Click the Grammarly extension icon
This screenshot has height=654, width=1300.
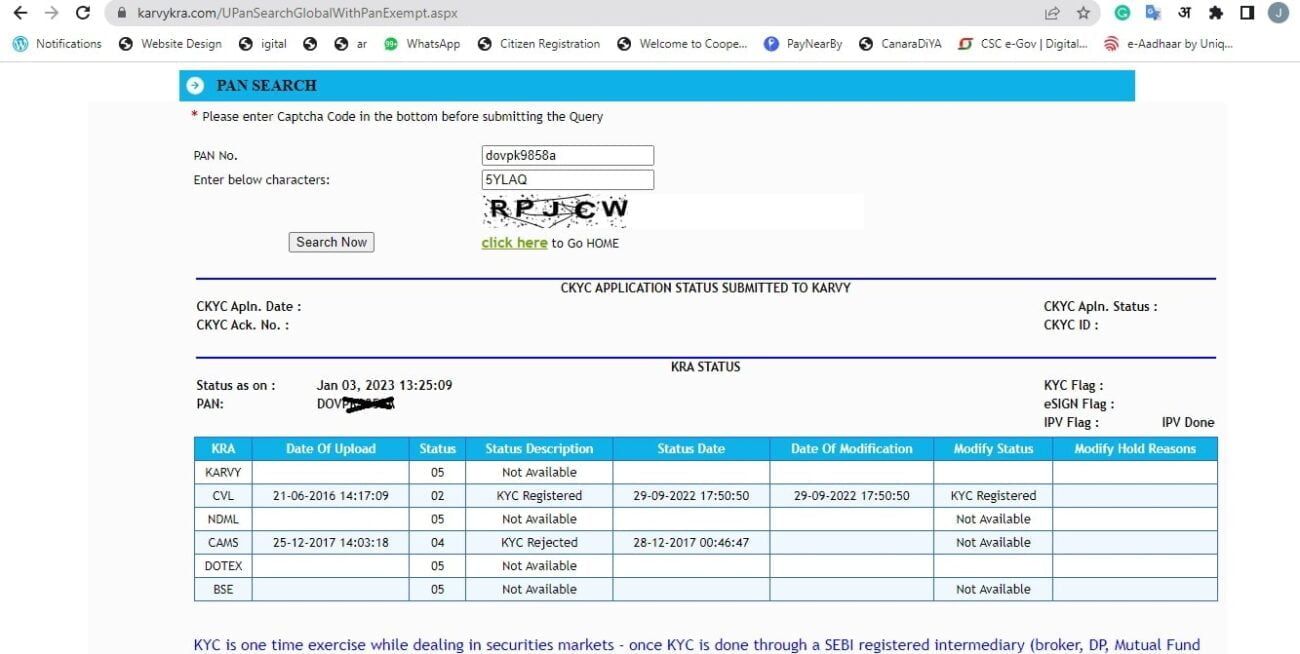pyautogui.click(x=1122, y=14)
